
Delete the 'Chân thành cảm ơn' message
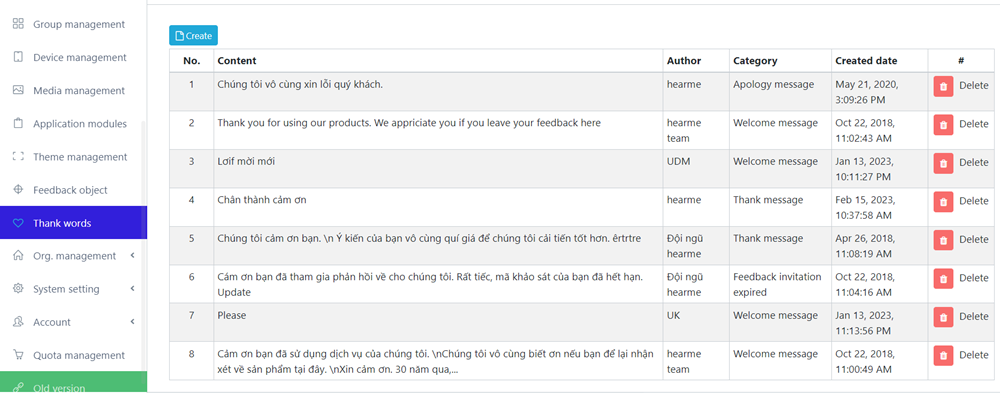click(961, 201)
